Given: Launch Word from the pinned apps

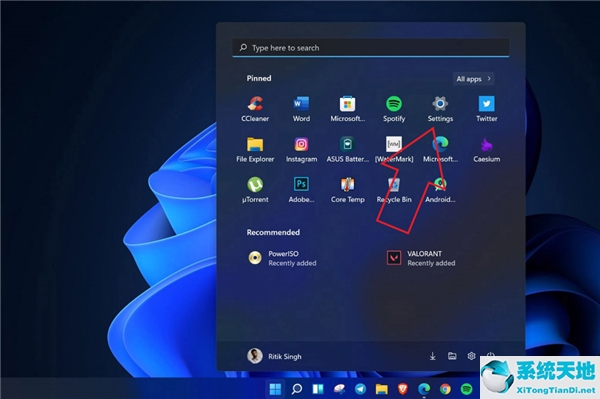Looking at the screenshot, I should [x=301, y=109].
